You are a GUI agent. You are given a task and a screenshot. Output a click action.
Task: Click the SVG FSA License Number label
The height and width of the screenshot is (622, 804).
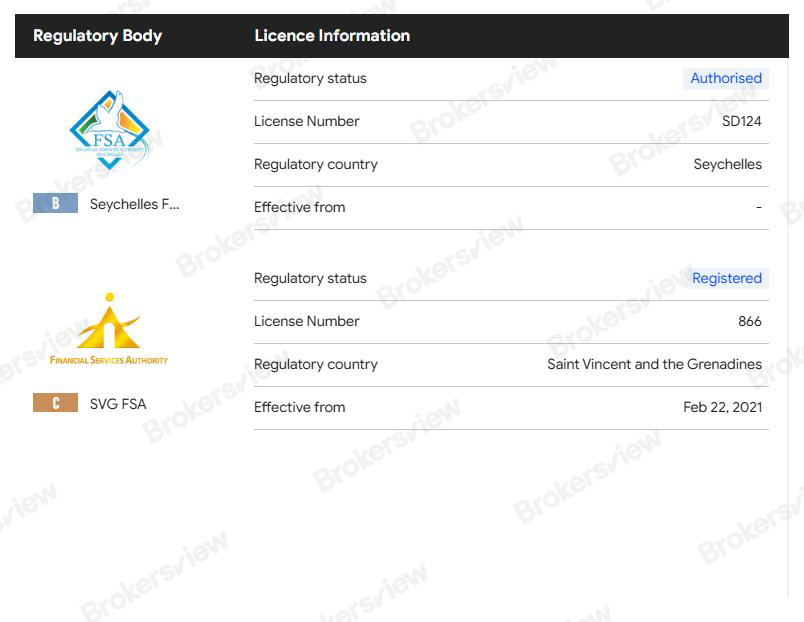pyautogui.click(x=306, y=321)
